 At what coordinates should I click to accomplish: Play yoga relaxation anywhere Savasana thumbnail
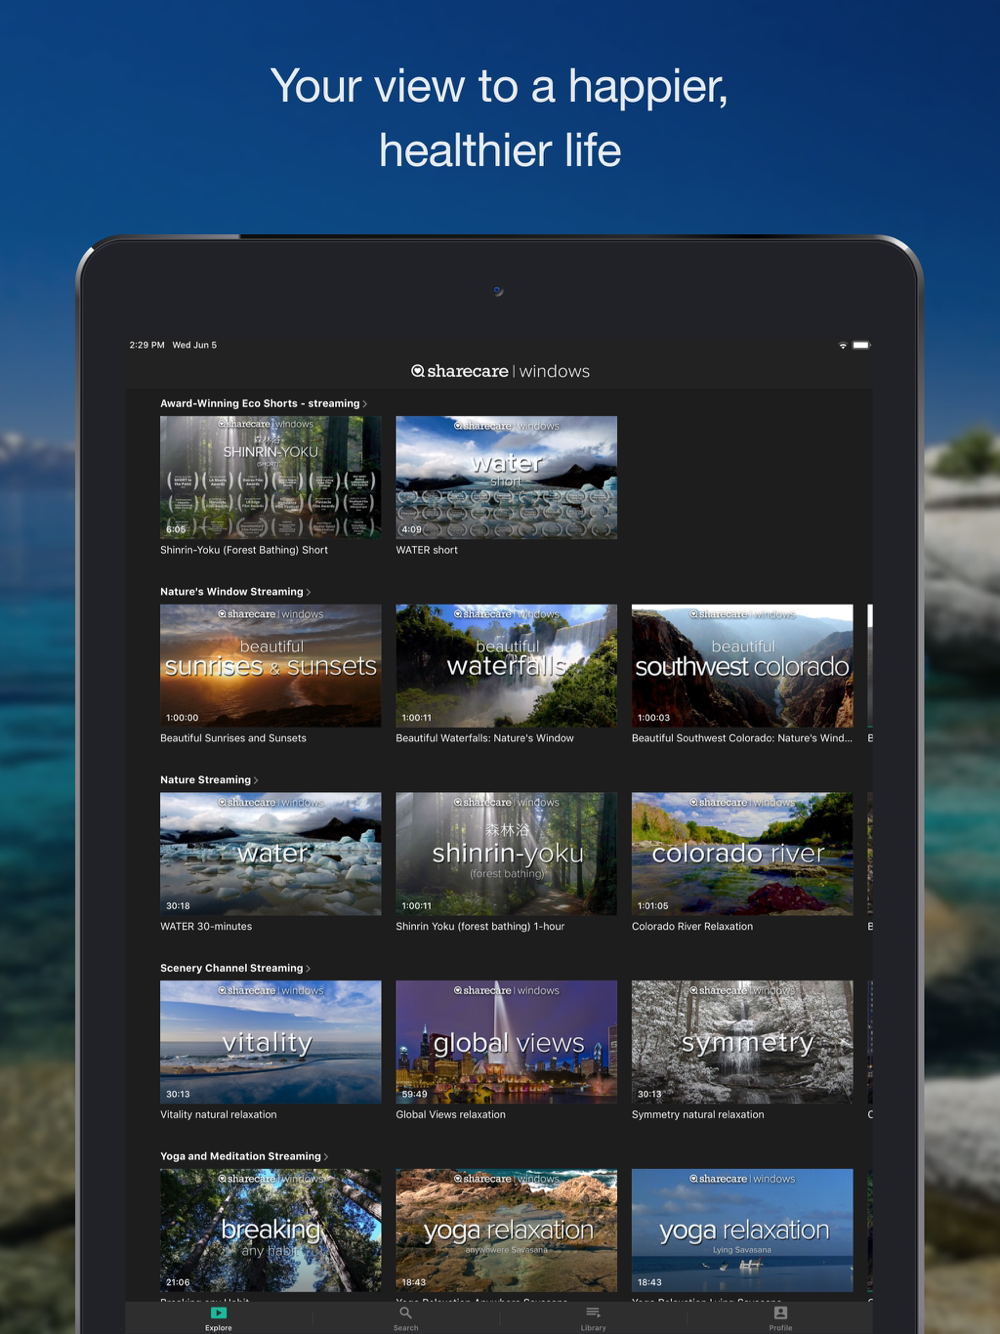click(506, 1230)
